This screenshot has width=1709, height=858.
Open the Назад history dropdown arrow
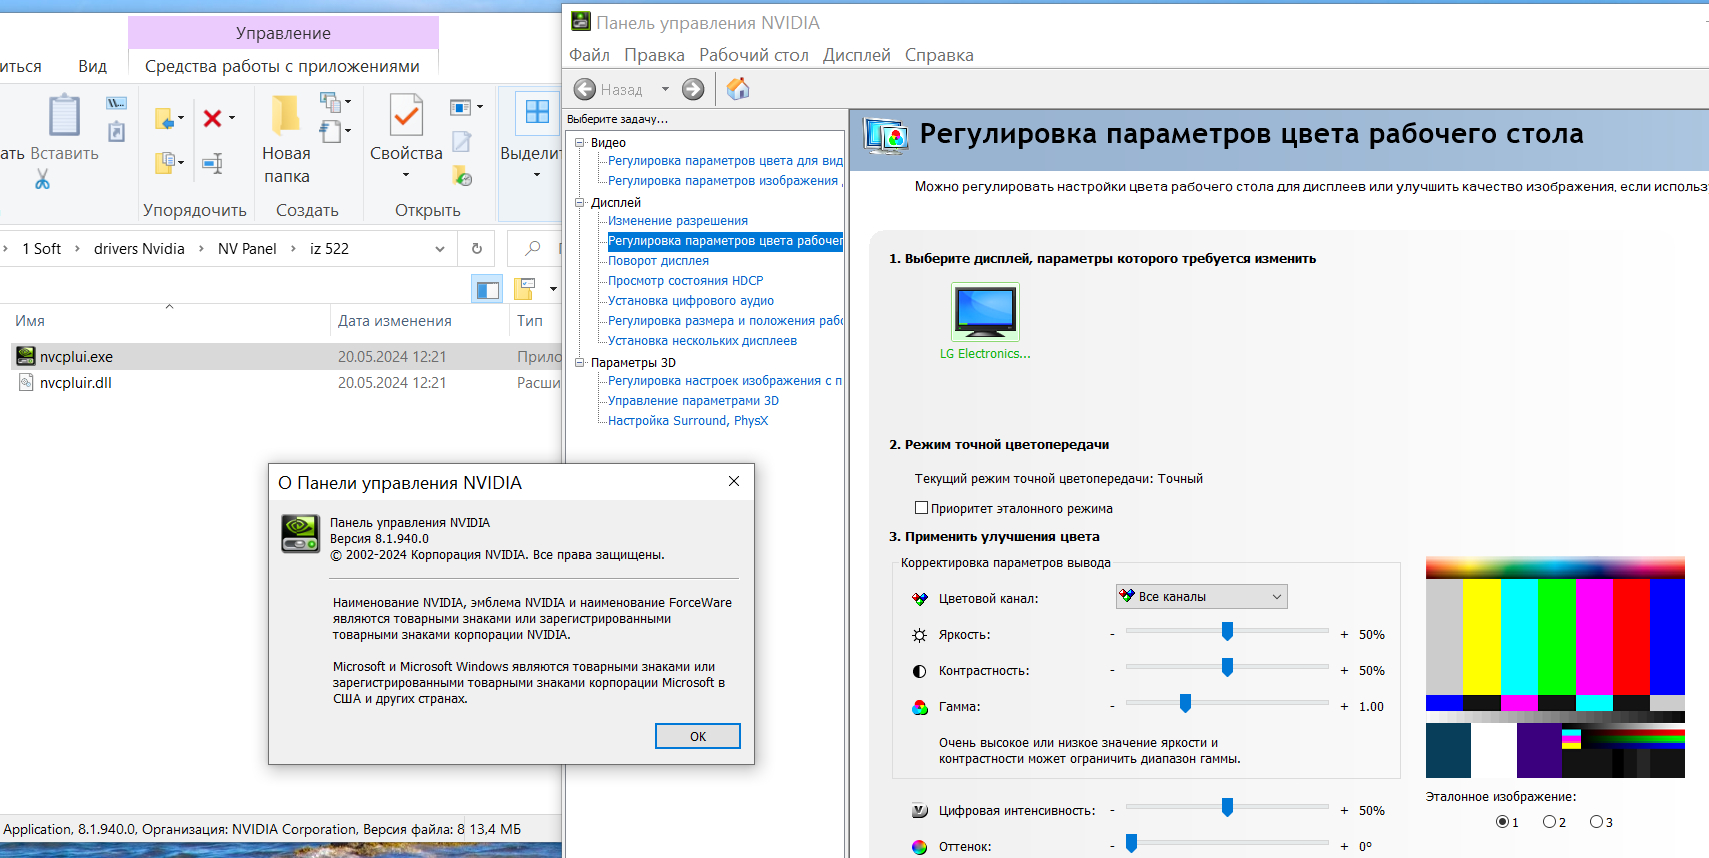click(x=665, y=89)
